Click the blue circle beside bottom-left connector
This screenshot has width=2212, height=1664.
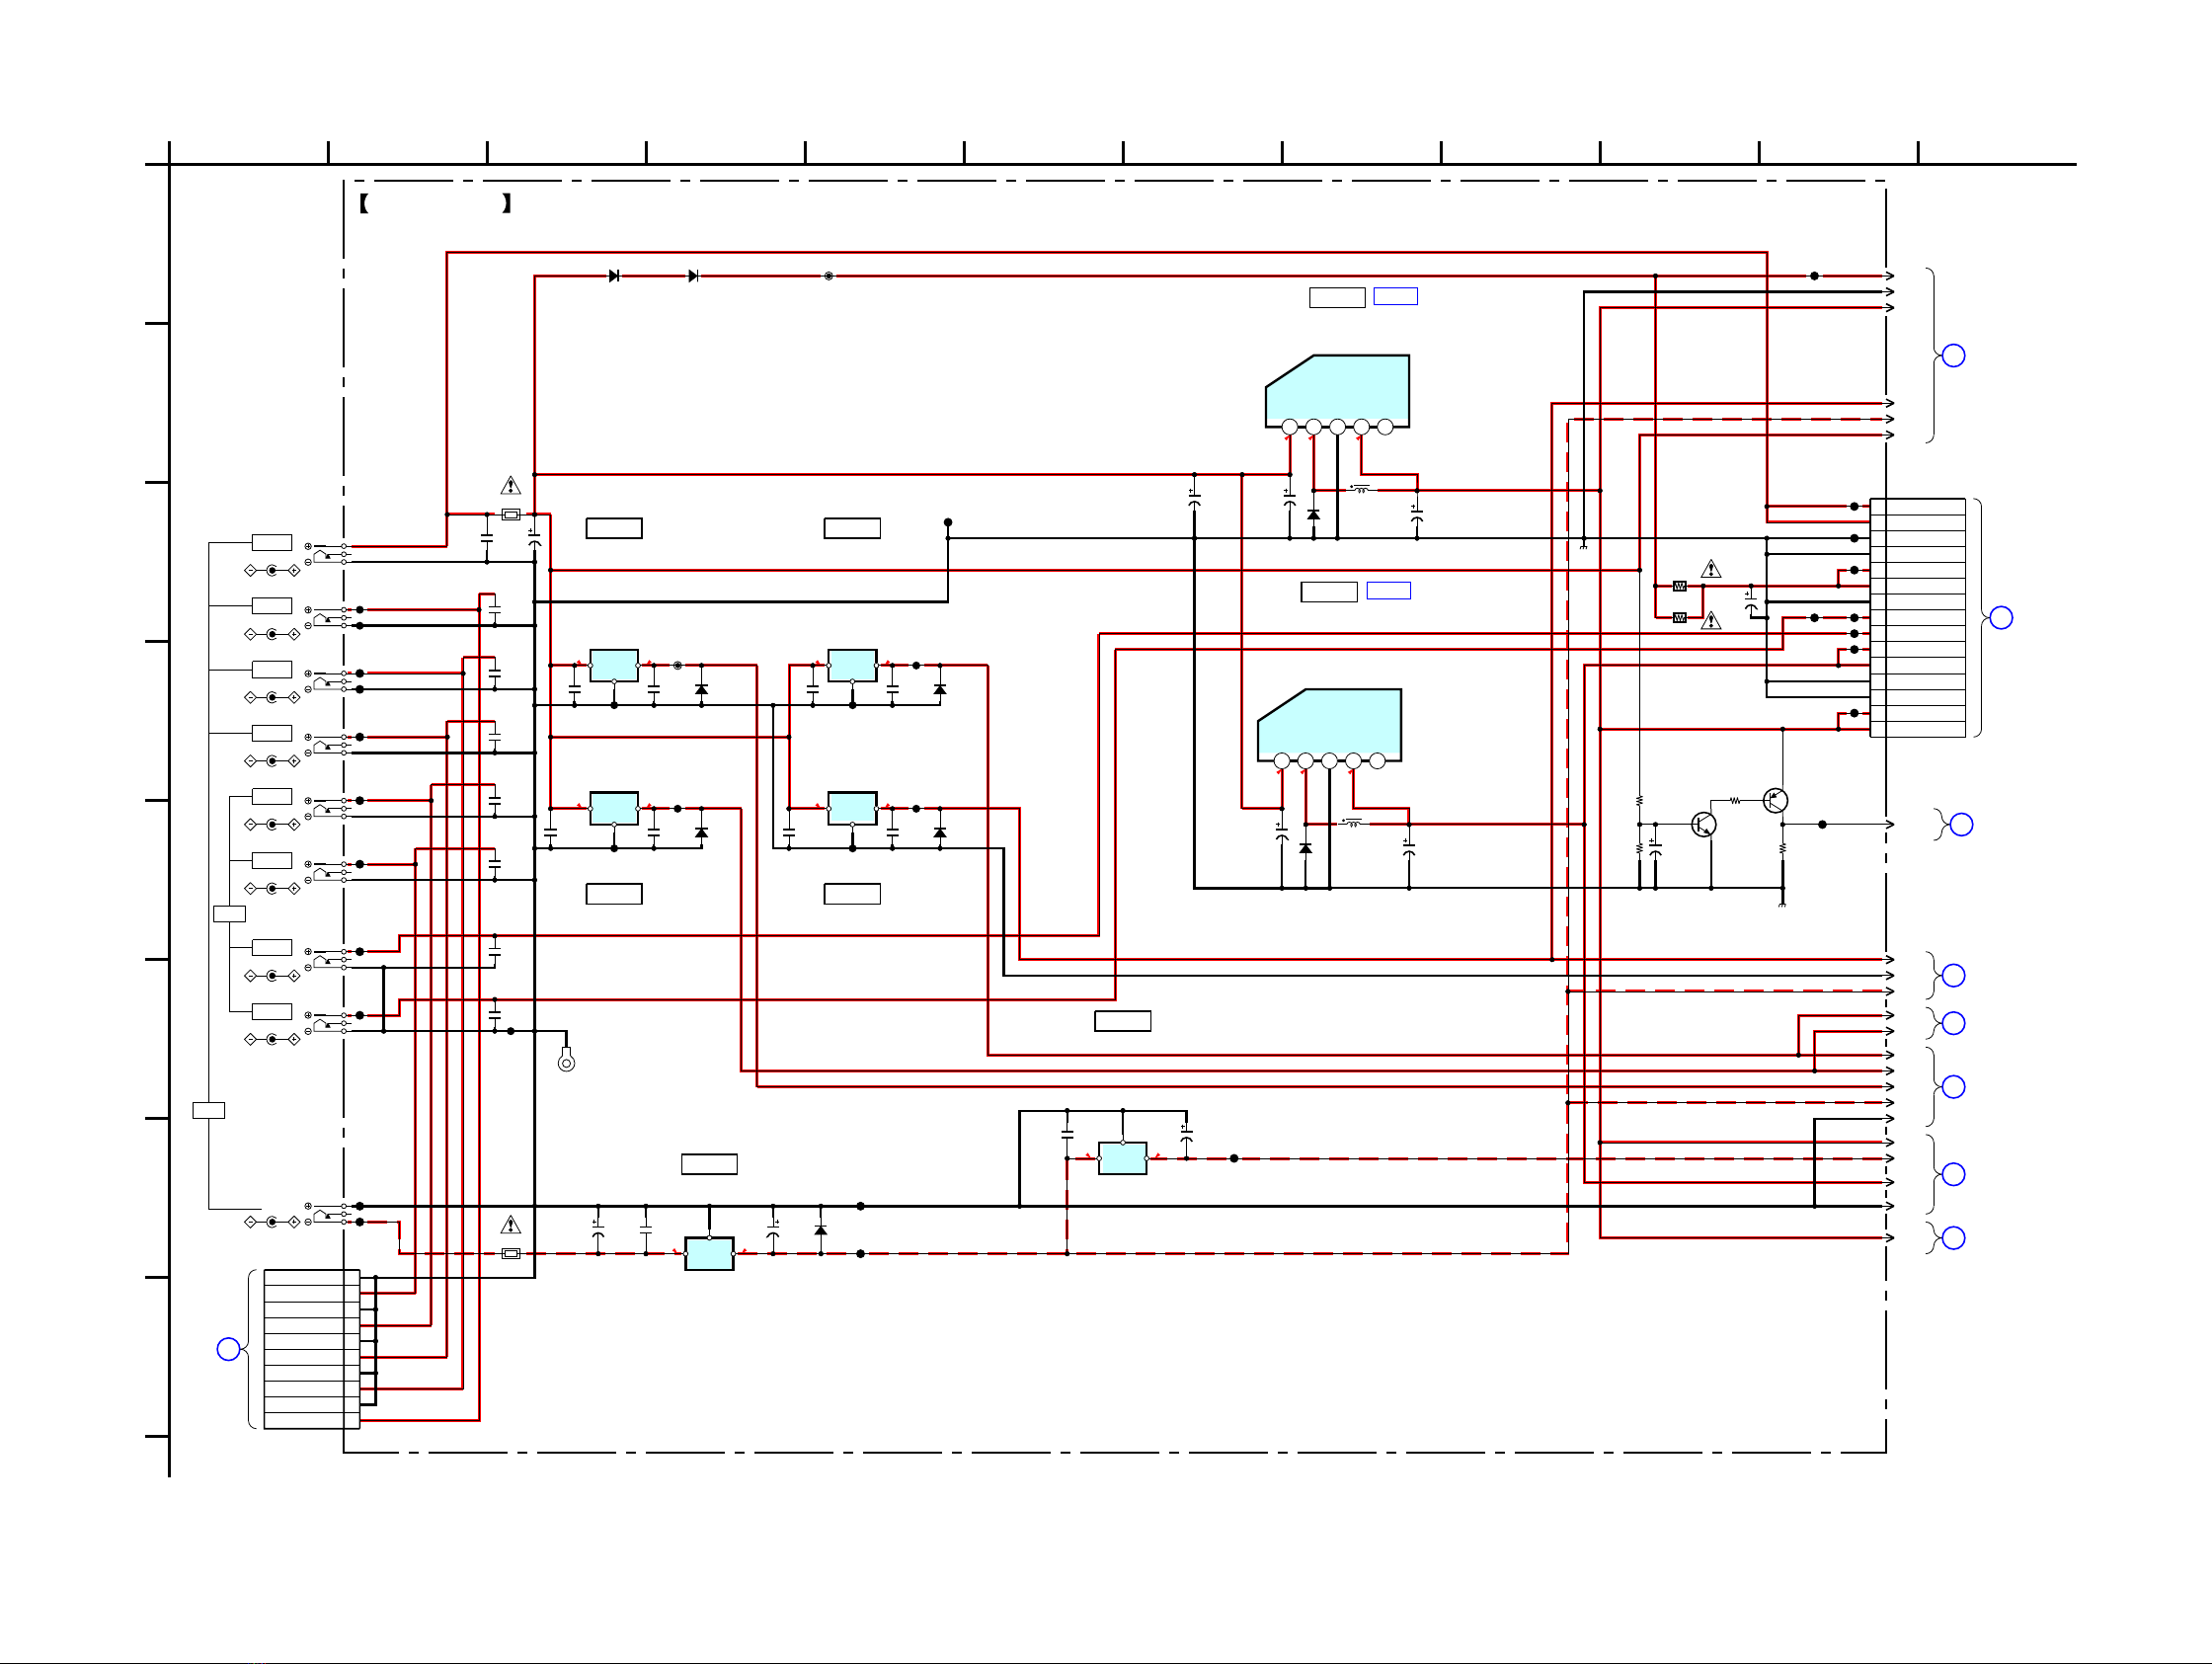(x=228, y=1349)
